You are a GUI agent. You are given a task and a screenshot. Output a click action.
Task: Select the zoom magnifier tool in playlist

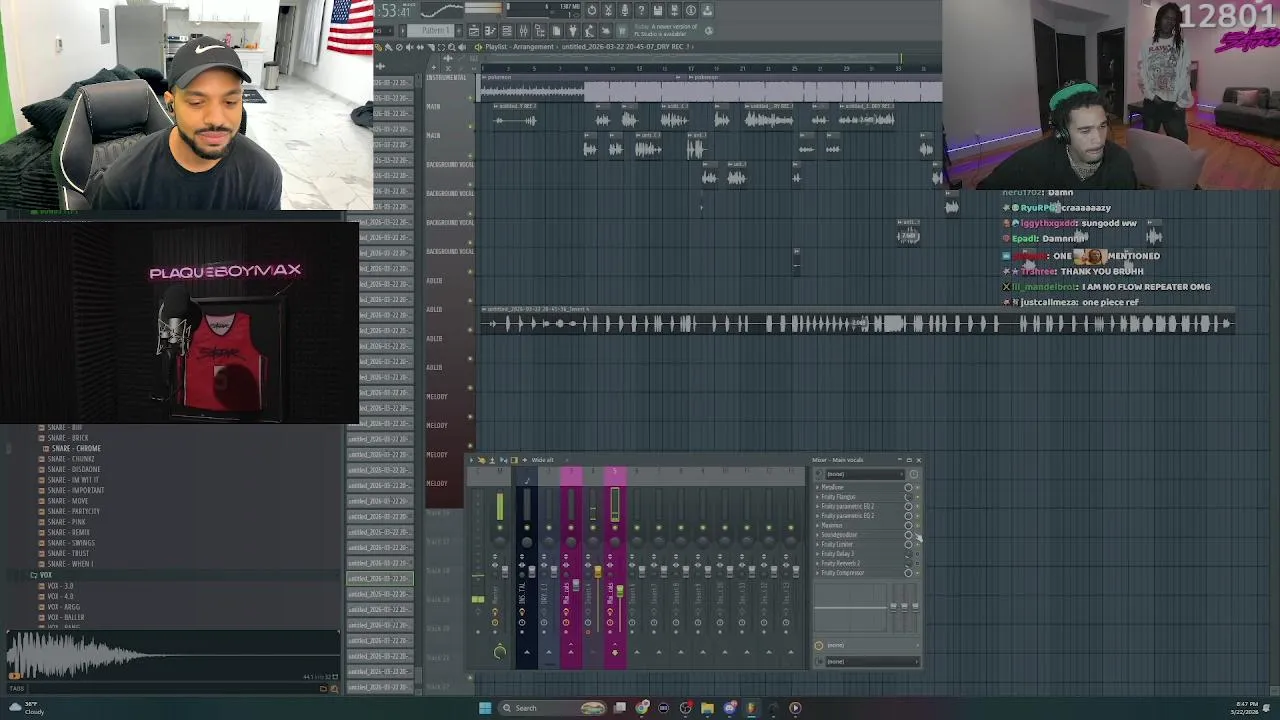(451, 47)
